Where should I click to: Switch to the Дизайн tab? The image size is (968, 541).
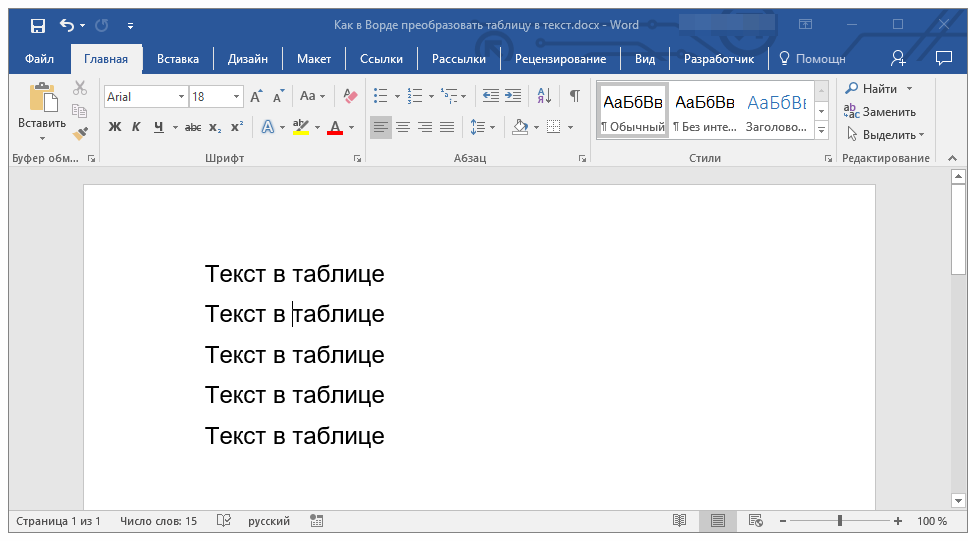tap(248, 59)
